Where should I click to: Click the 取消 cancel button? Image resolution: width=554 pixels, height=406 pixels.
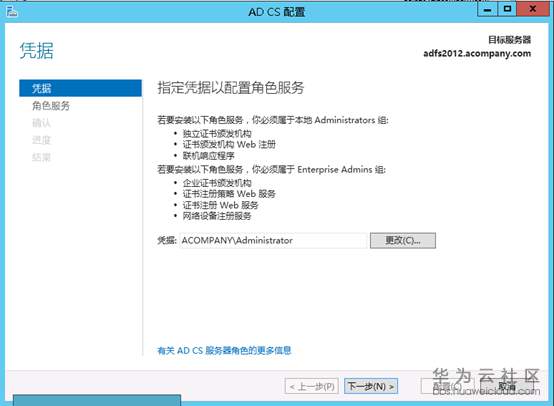click(507, 386)
